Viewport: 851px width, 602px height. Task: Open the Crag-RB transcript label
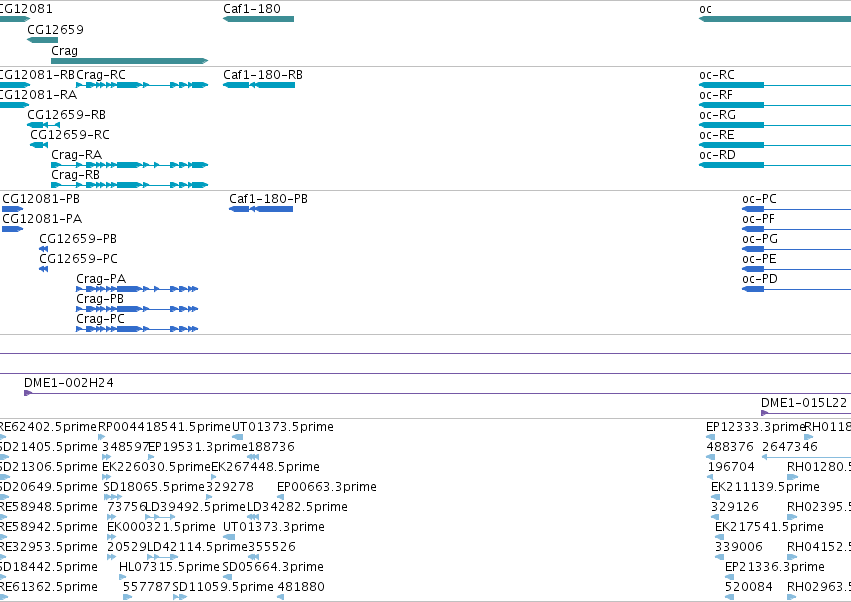(x=75, y=175)
